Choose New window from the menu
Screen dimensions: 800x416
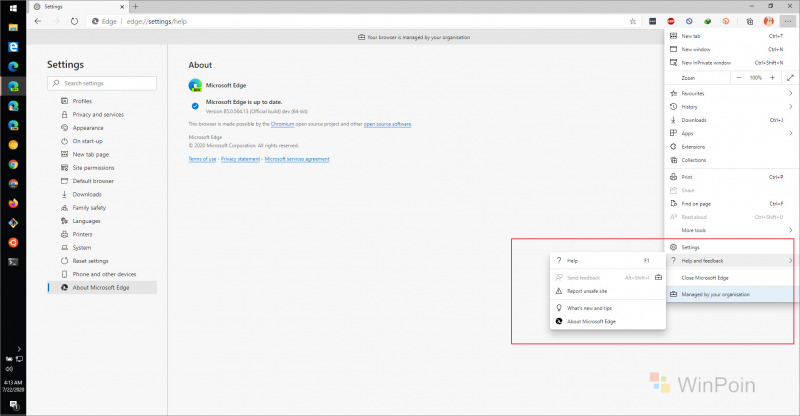pos(731,49)
